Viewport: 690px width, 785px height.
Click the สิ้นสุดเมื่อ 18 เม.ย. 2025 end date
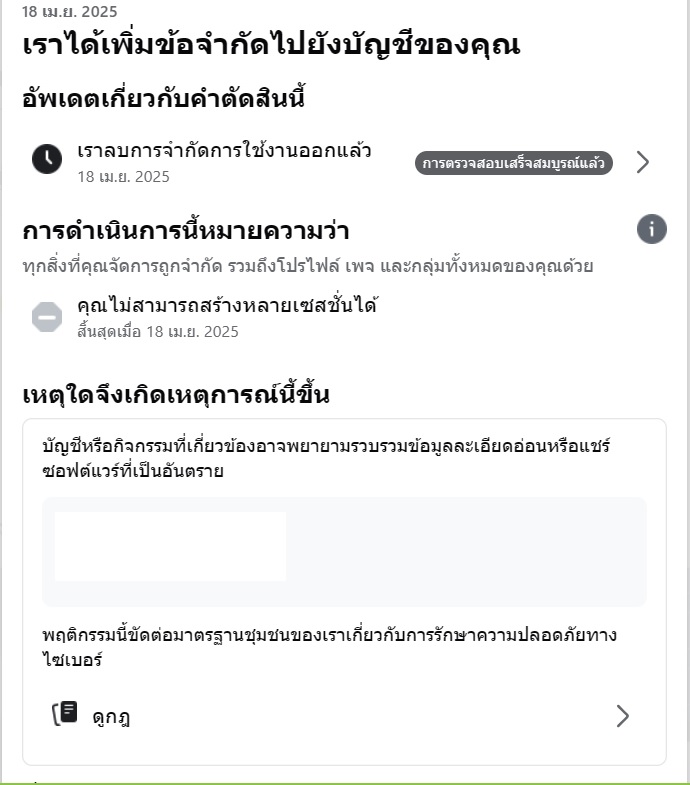pyautogui.click(x=158, y=331)
